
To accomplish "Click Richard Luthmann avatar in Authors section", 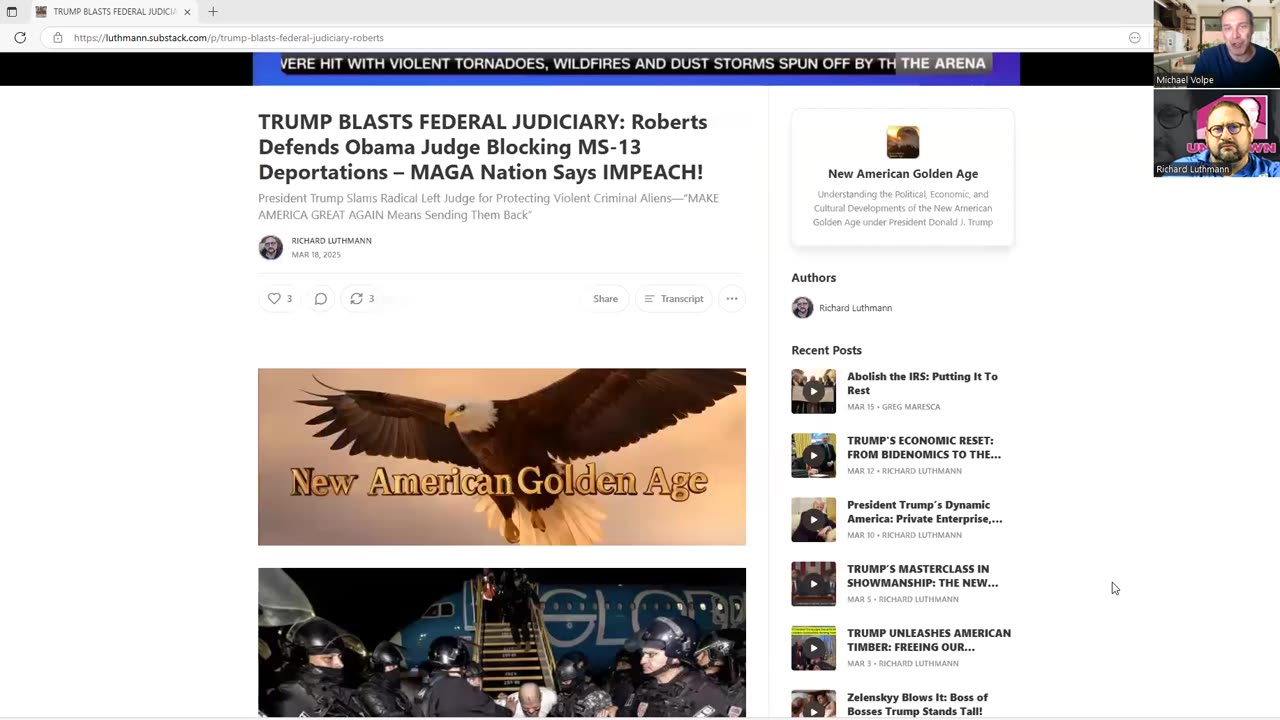I will [x=802, y=308].
